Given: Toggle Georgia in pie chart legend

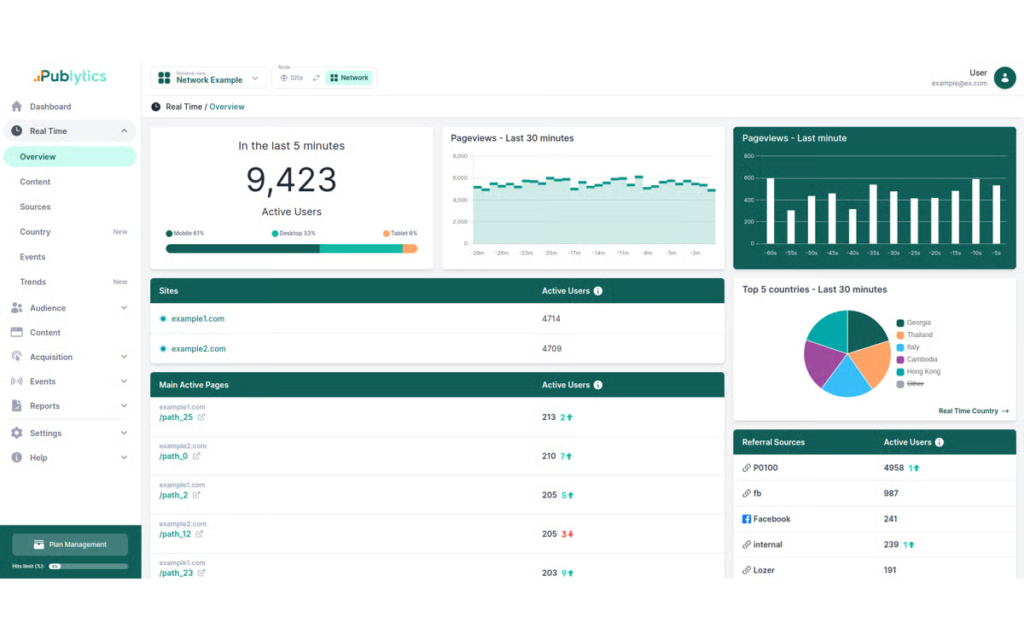Looking at the screenshot, I should pyautogui.click(x=913, y=323).
